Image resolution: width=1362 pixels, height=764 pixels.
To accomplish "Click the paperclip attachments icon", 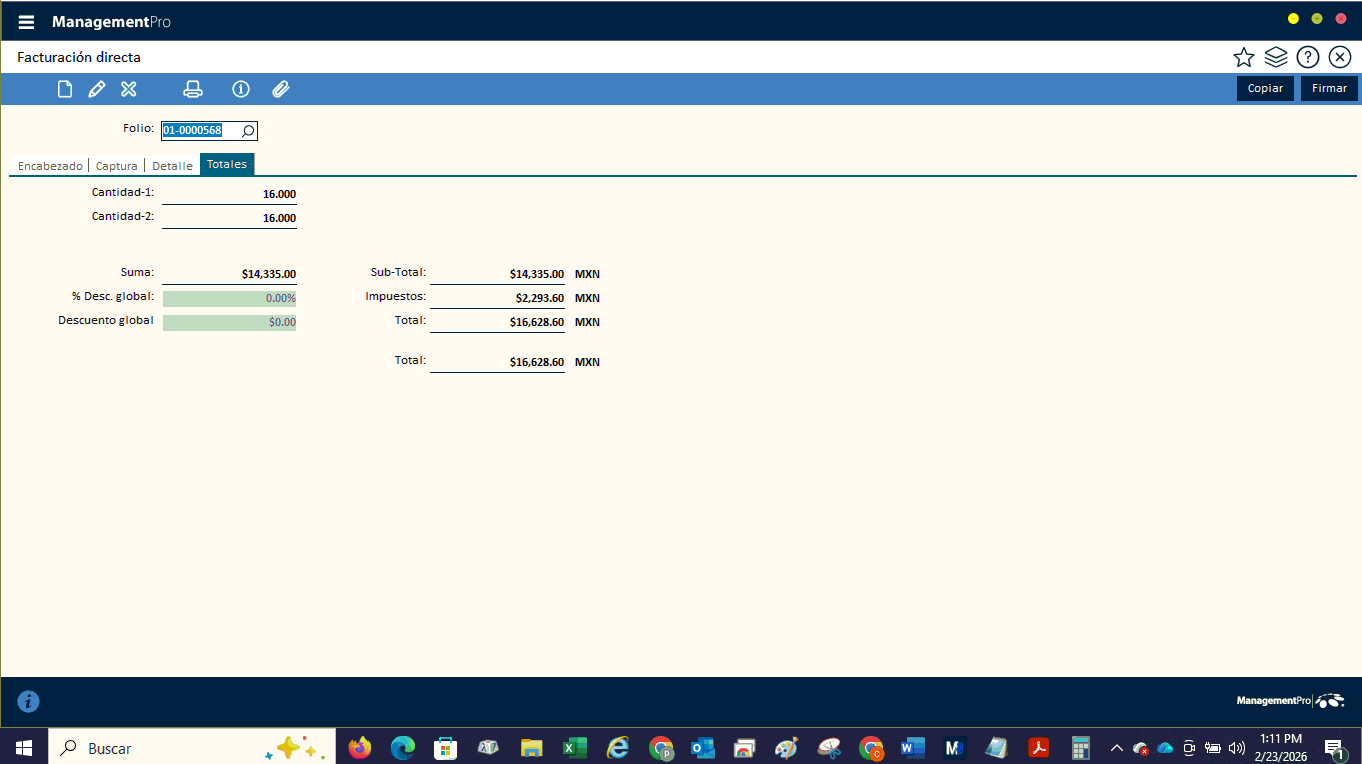I will [280, 89].
